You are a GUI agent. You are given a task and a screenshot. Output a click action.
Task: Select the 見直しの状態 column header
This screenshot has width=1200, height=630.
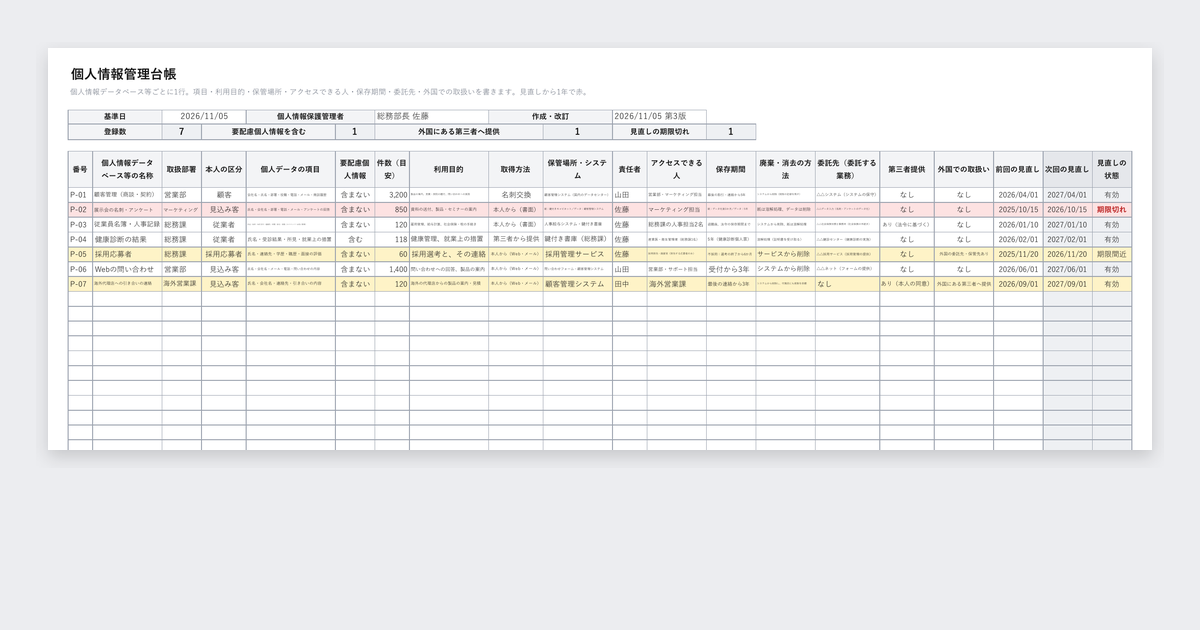(1112, 169)
